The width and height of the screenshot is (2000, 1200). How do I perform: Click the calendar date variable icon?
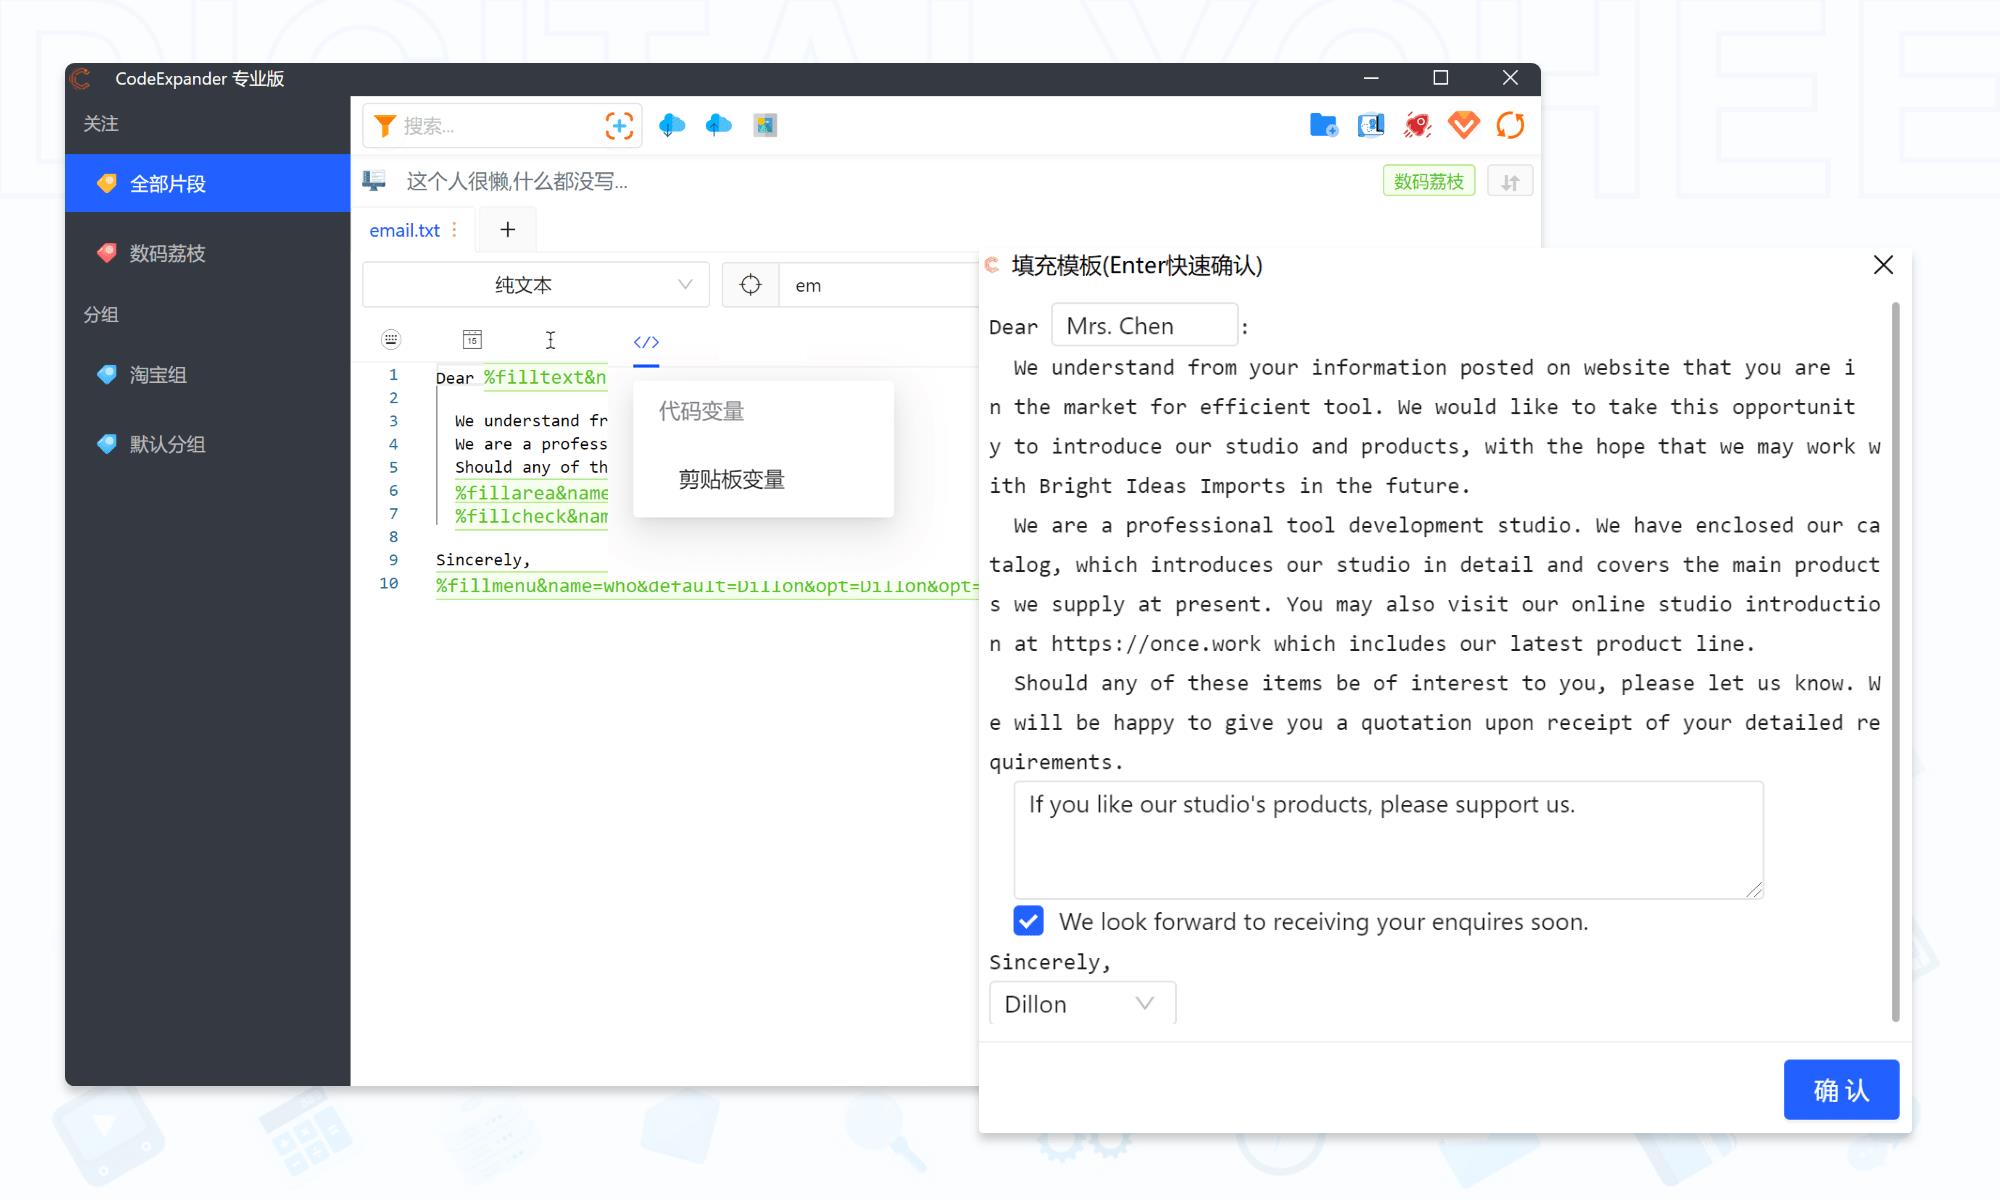pyautogui.click(x=472, y=340)
